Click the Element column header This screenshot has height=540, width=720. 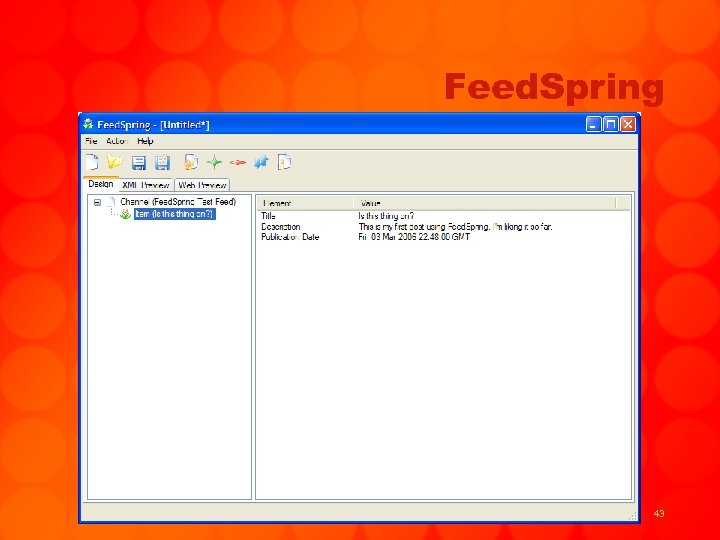coord(306,203)
